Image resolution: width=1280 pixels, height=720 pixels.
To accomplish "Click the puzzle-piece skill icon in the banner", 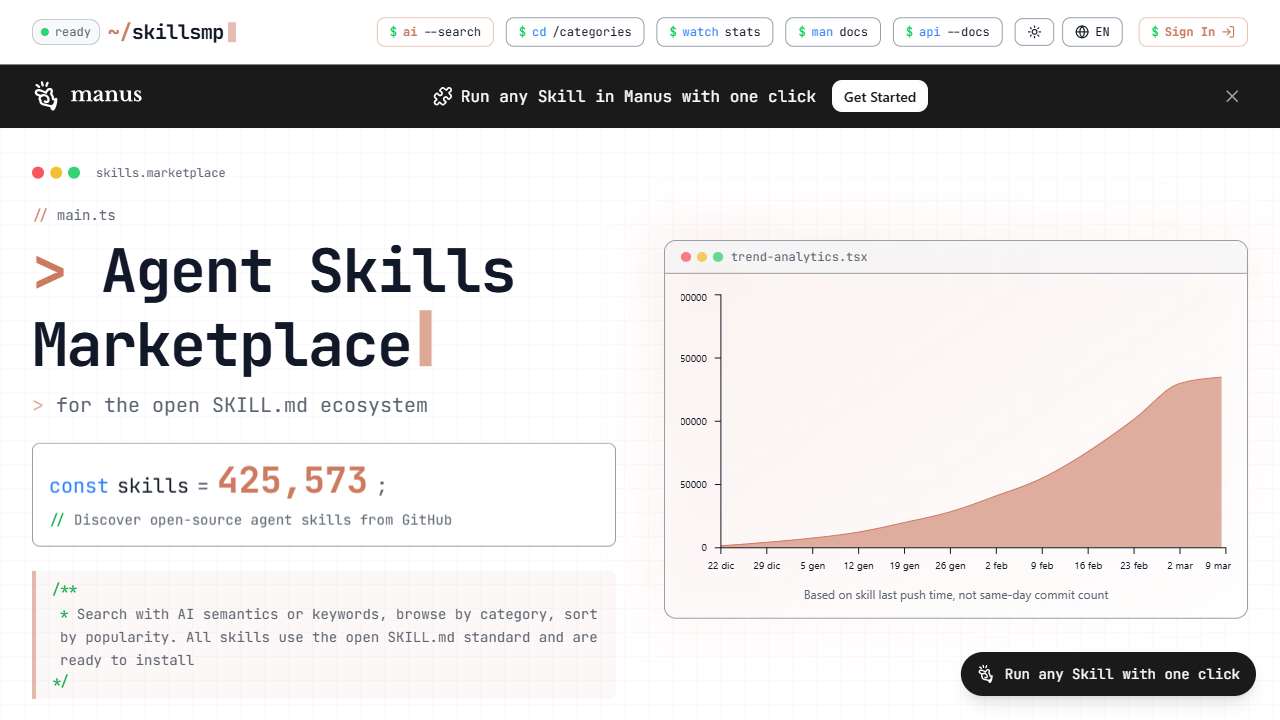I will point(443,96).
